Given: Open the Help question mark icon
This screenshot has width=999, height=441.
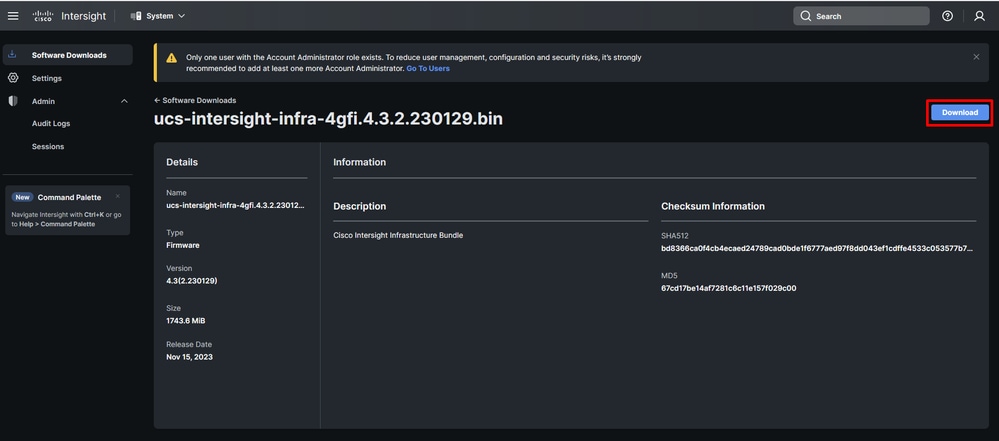Looking at the screenshot, I should click(x=947, y=16).
